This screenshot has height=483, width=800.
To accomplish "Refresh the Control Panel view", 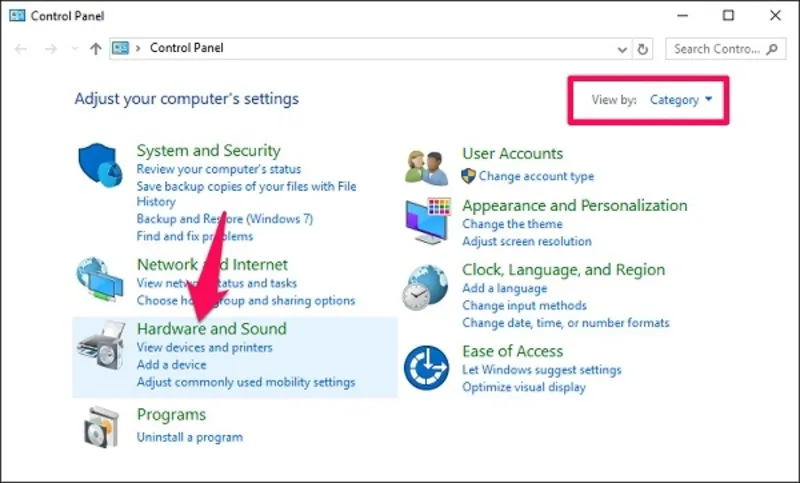I will pyautogui.click(x=643, y=49).
